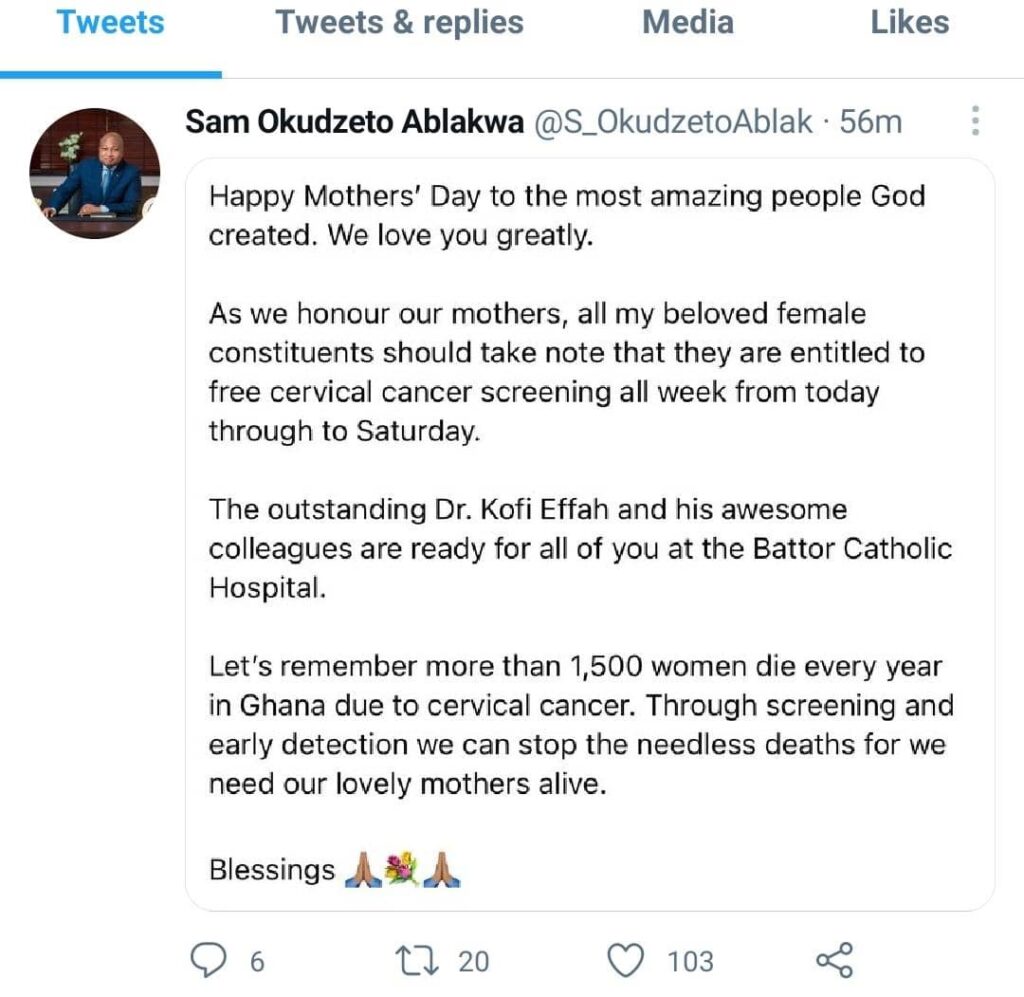View the 103 likes count
The width and height of the screenshot is (1024, 997).
pyautogui.click(x=690, y=962)
